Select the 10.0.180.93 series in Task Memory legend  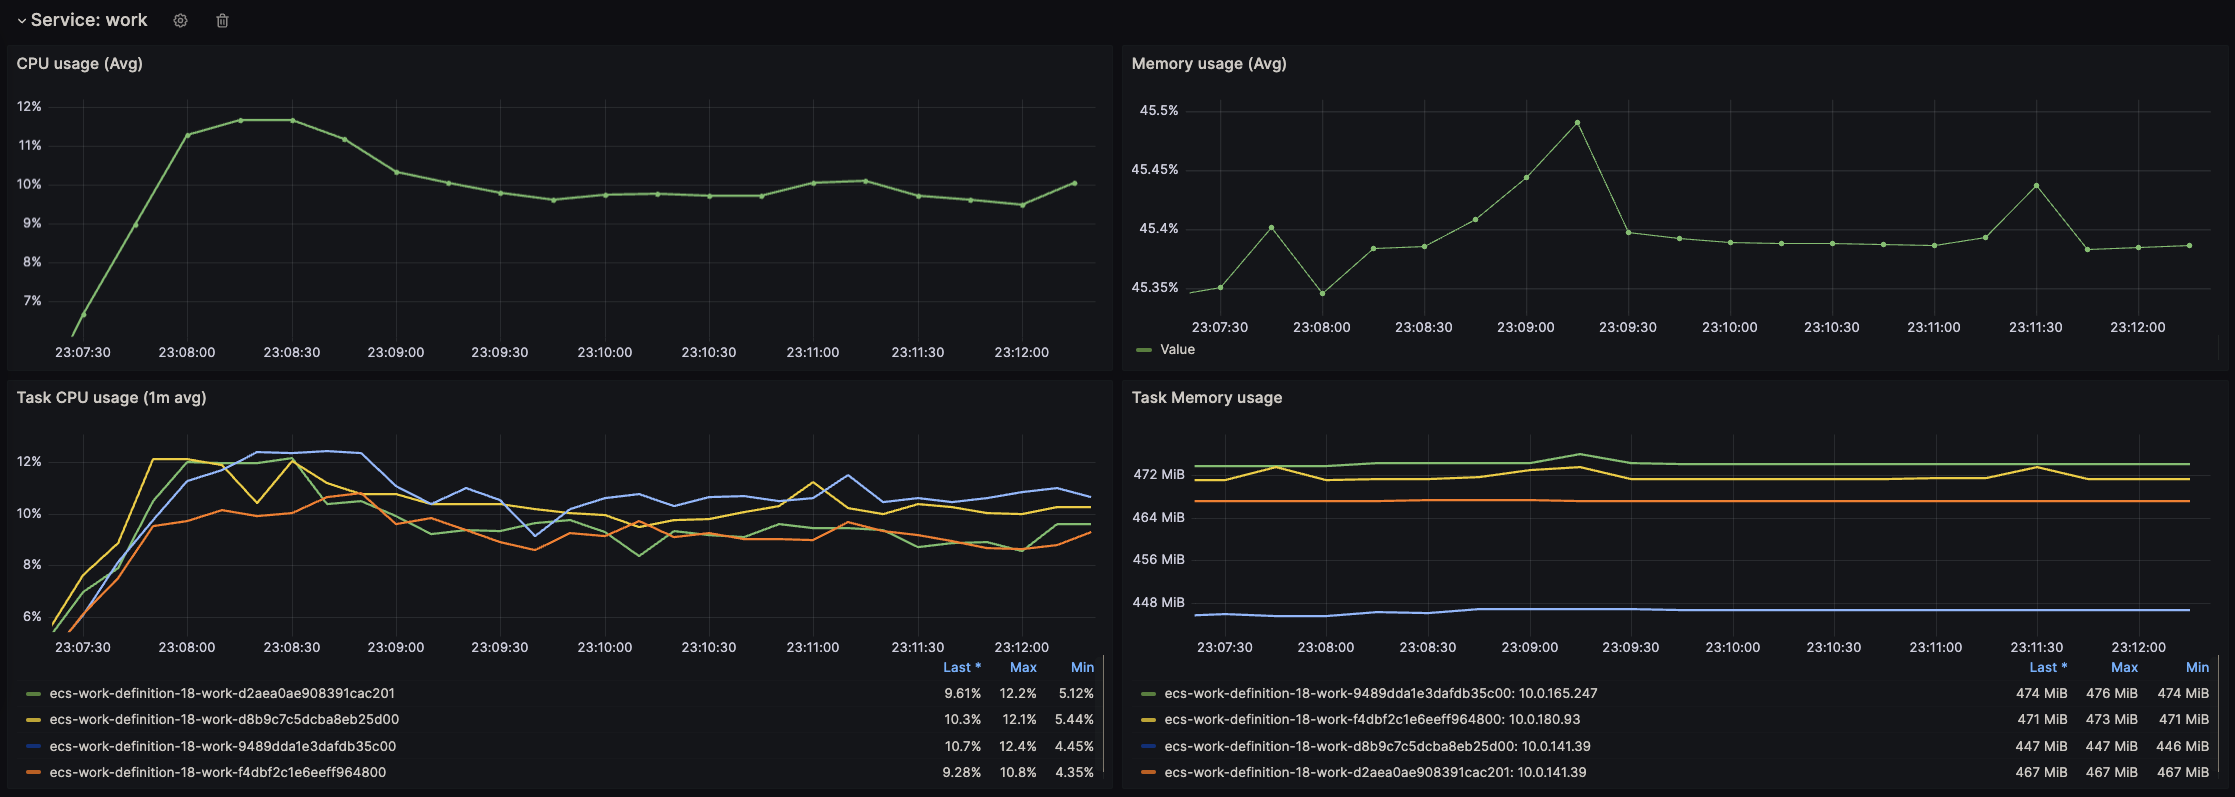1372,720
